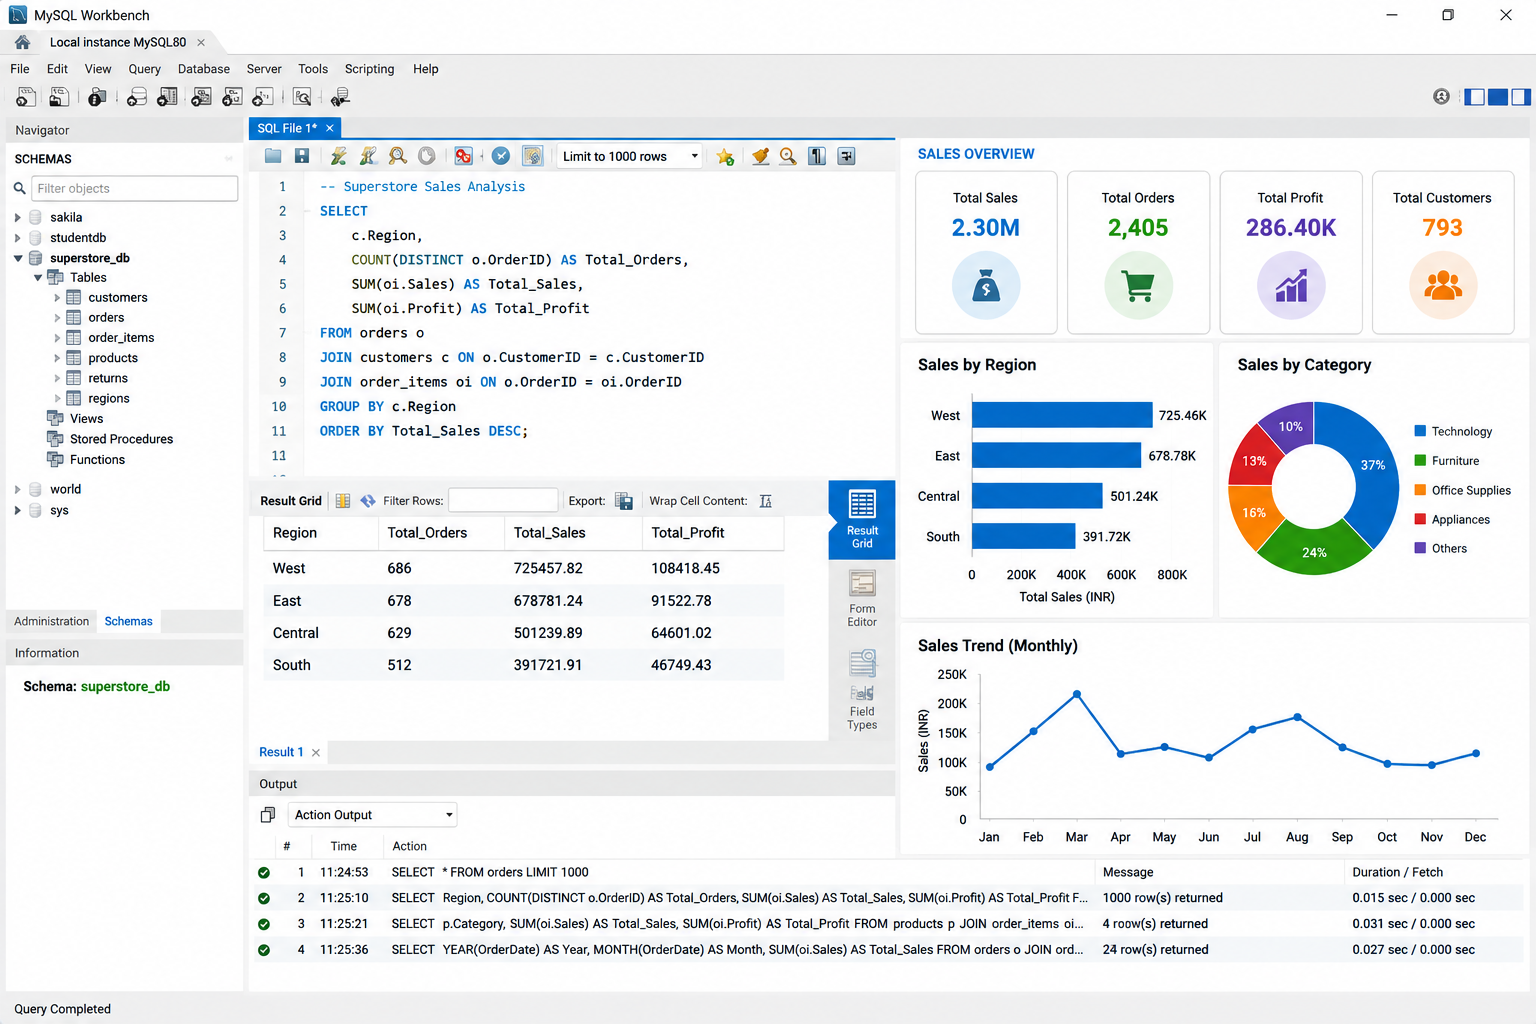Screen dimensions: 1536x1024
Task: Click the create new function icon
Action: tap(263, 97)
